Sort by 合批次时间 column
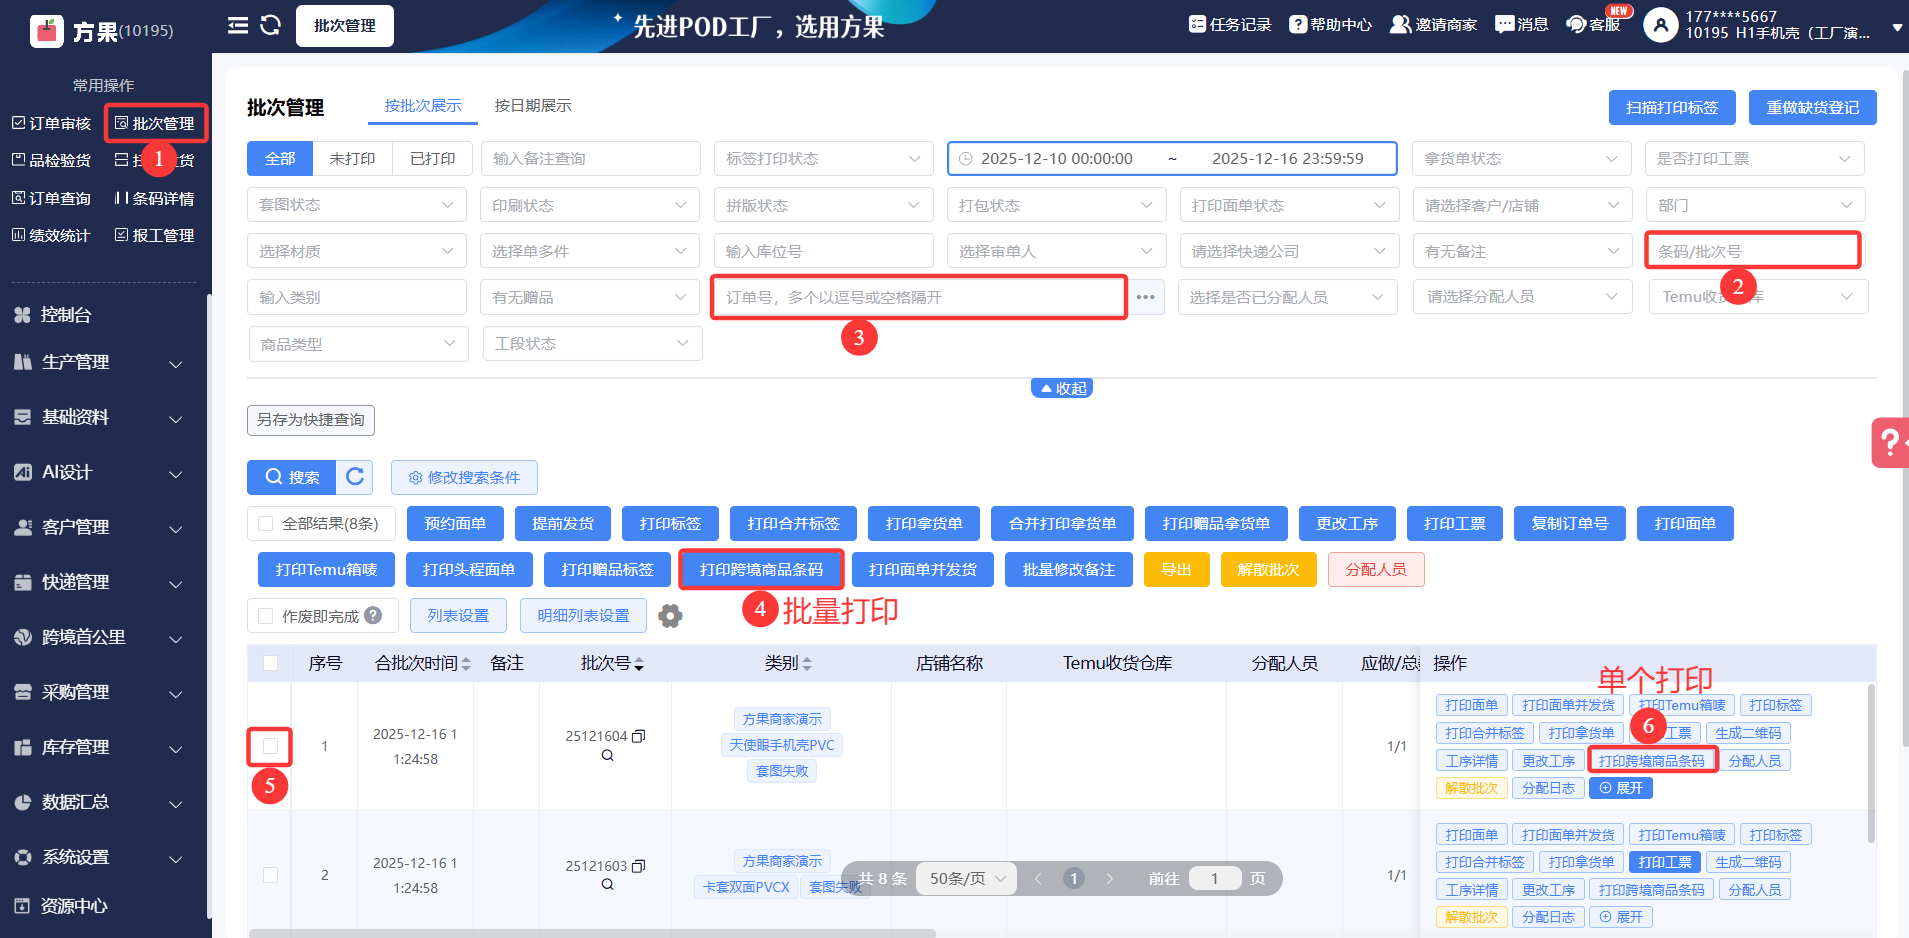 (465, 664)
